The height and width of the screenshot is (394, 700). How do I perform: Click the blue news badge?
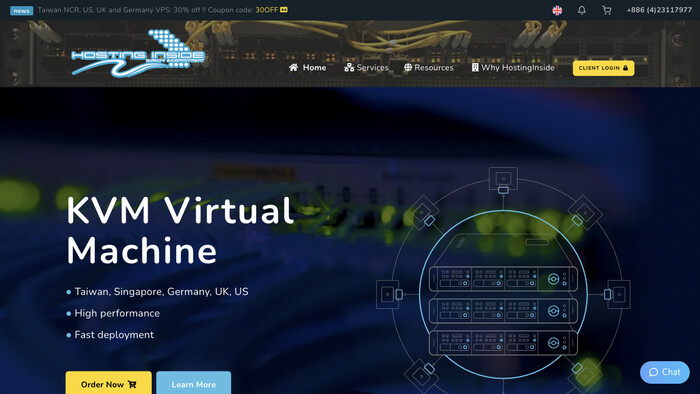(21, 11)
